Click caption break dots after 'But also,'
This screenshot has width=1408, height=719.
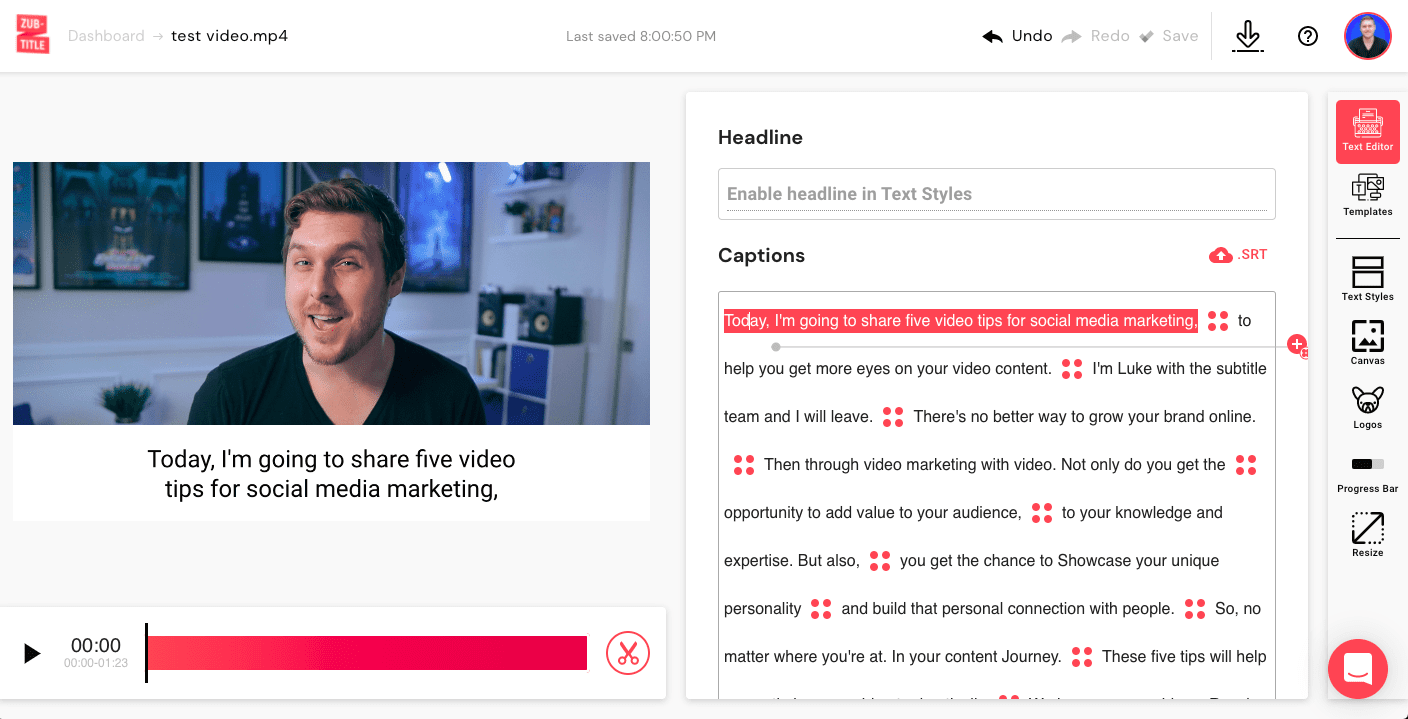click(x=880, y=561)
